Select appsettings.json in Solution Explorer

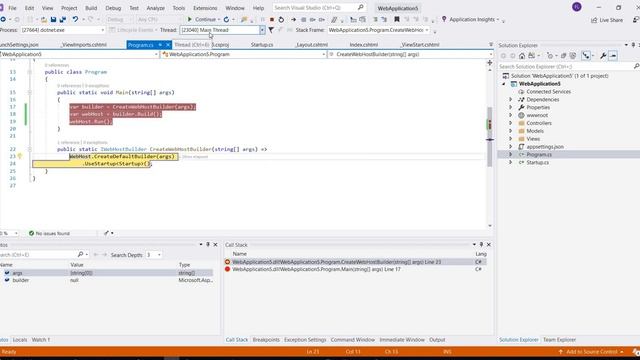tap(544, 147)
